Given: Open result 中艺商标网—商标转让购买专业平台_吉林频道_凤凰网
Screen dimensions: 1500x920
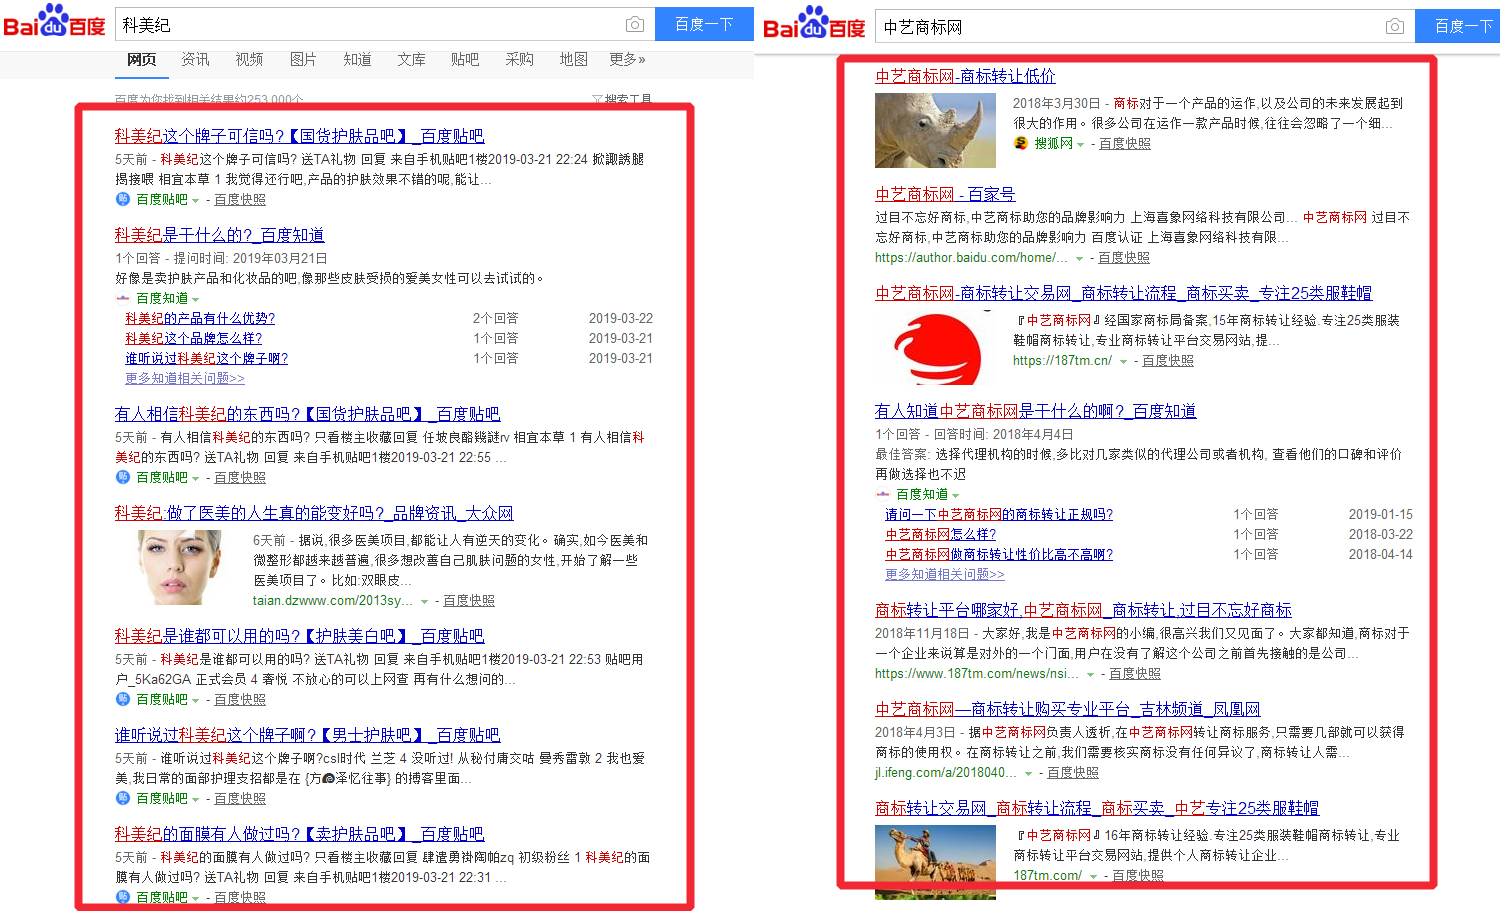Looking at the screenshot, I should 1067,709.
